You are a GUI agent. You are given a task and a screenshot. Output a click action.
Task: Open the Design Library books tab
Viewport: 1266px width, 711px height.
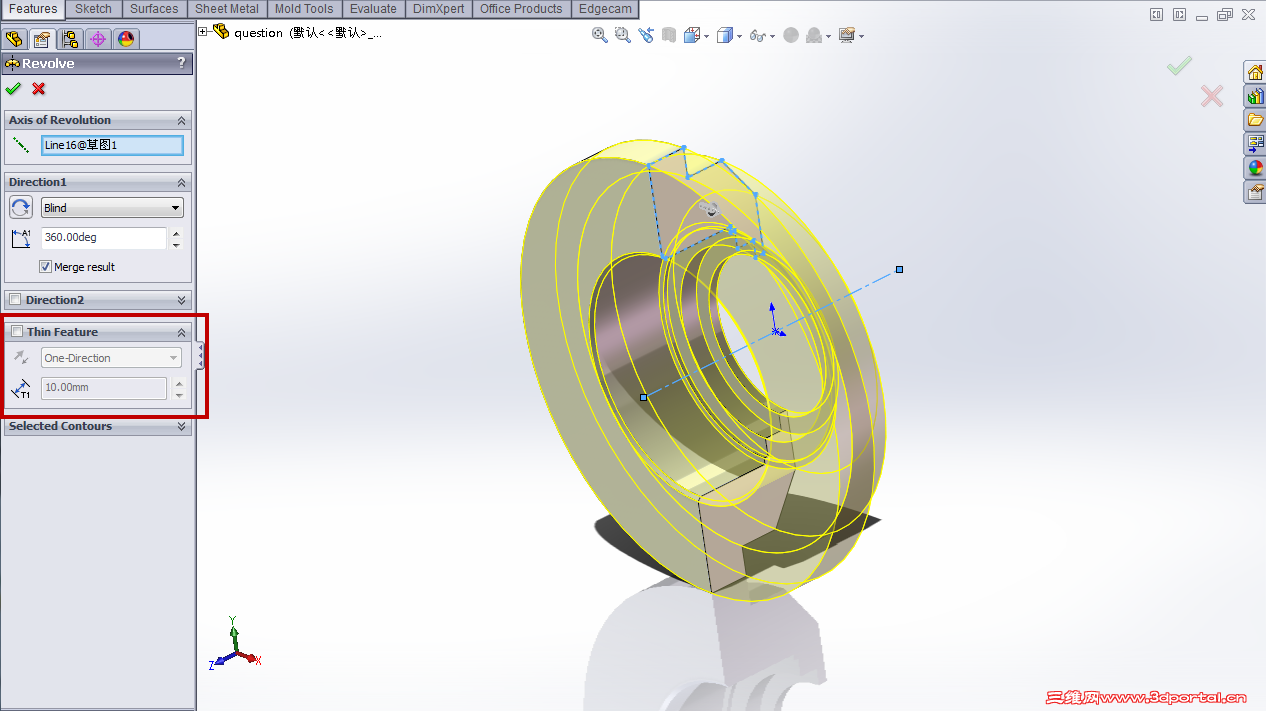click(x=1255, y=96)
